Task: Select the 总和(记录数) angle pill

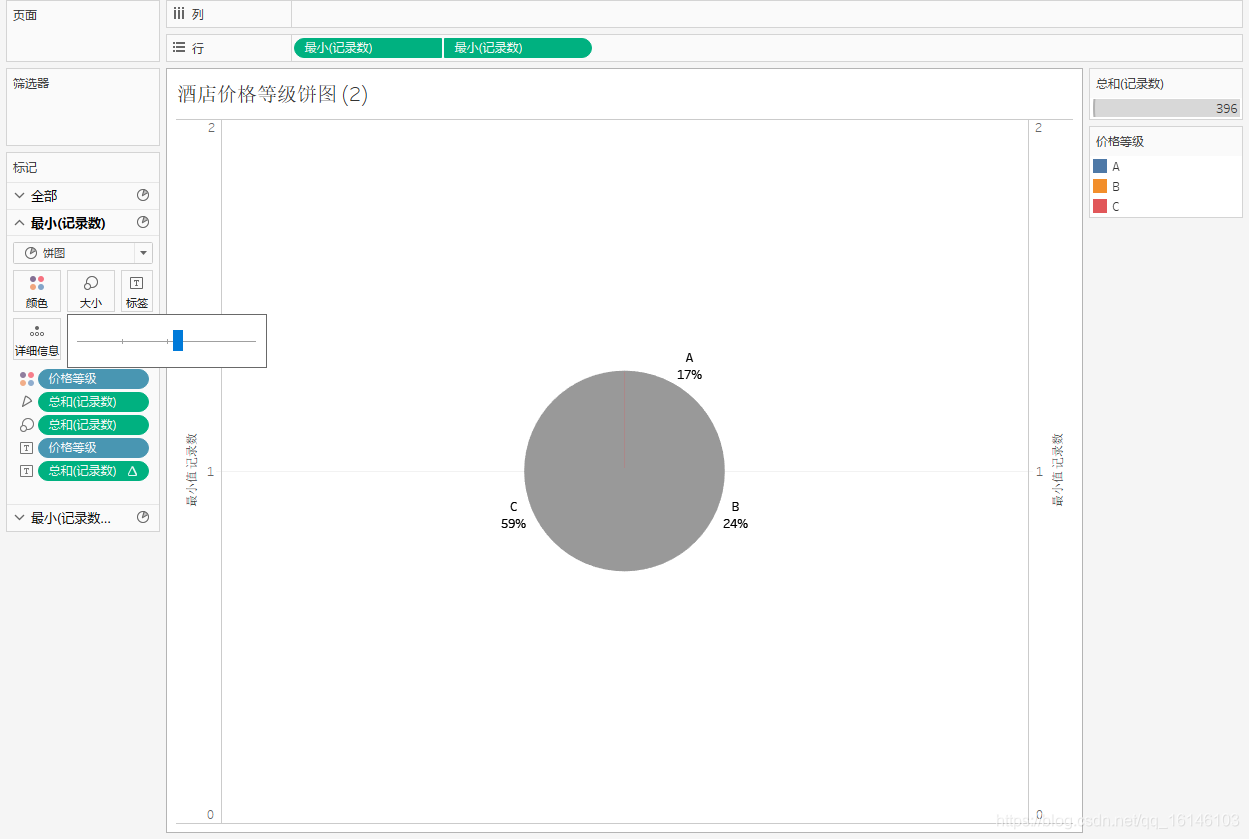Action: click(93, 402)
